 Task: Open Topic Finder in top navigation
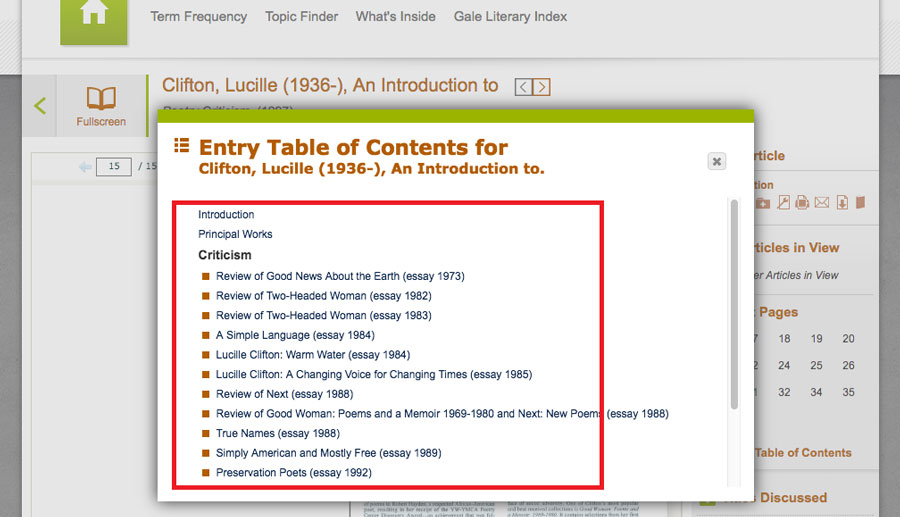pyautogui.click(x=301, y=17)
